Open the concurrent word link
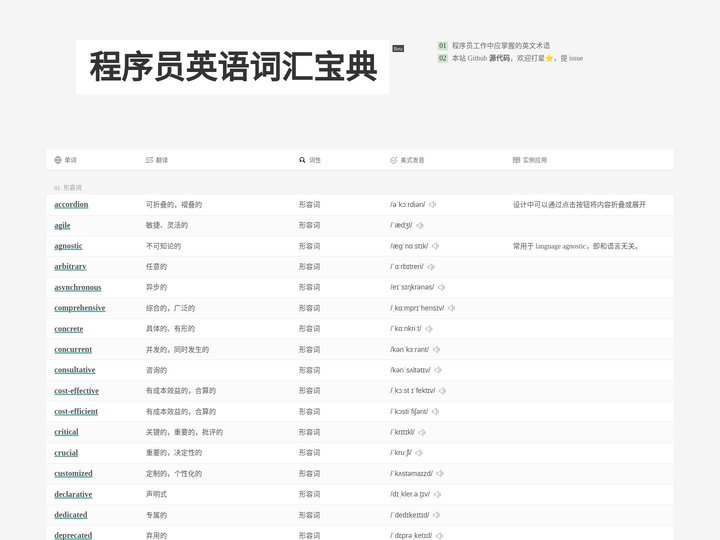 73,349
